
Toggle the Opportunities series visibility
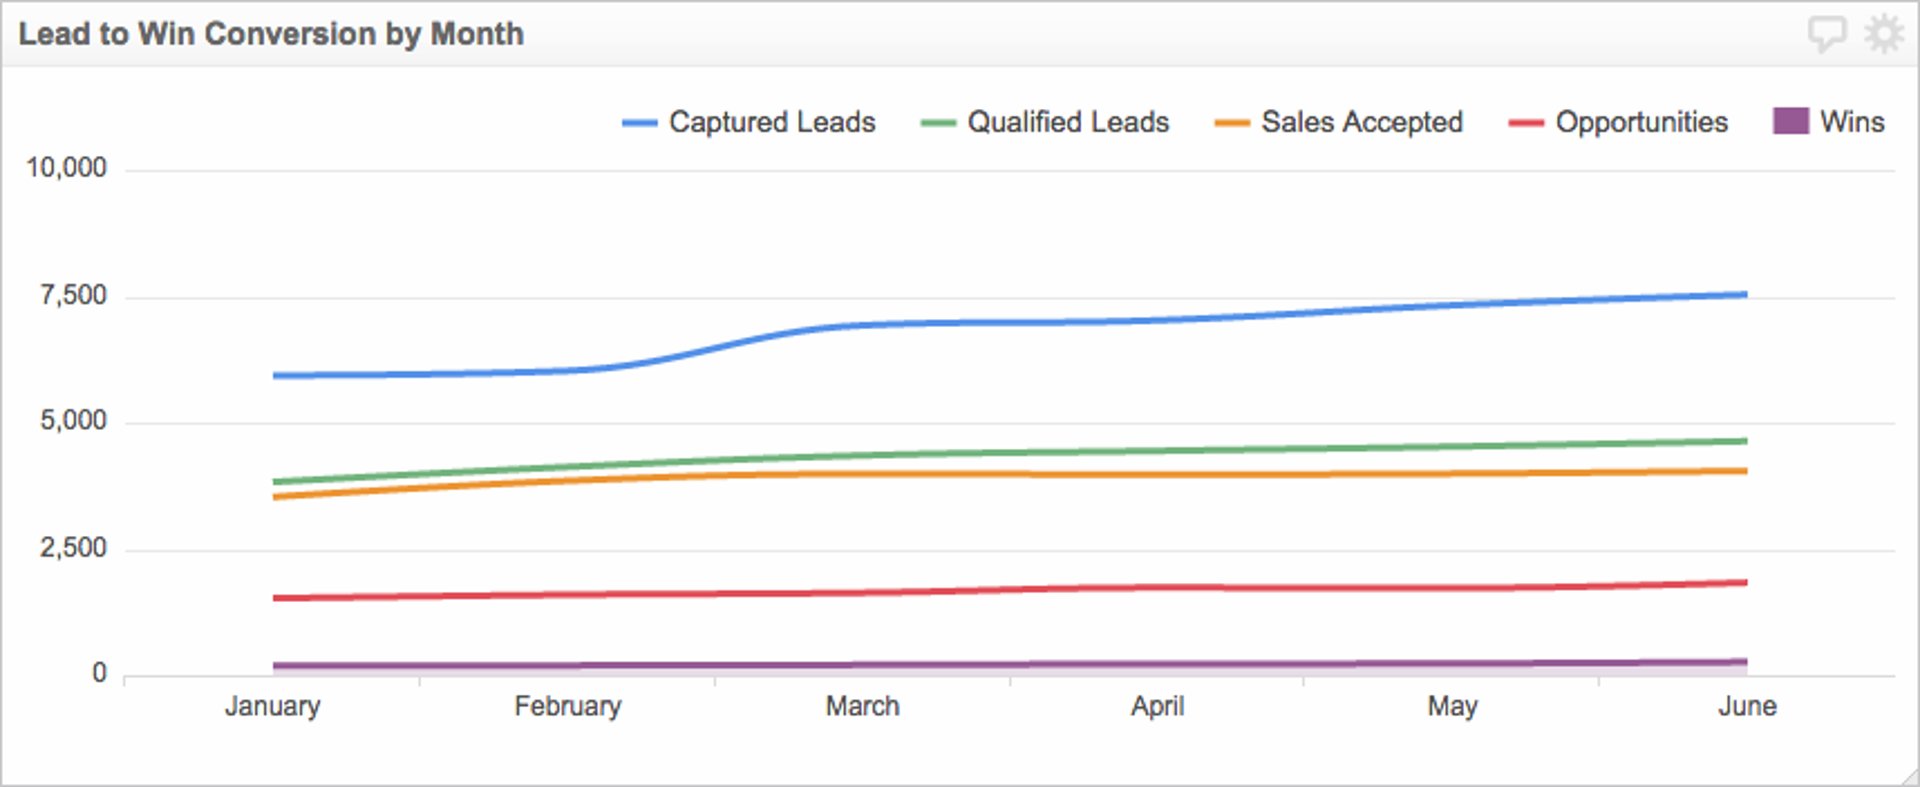(1639, 122)
